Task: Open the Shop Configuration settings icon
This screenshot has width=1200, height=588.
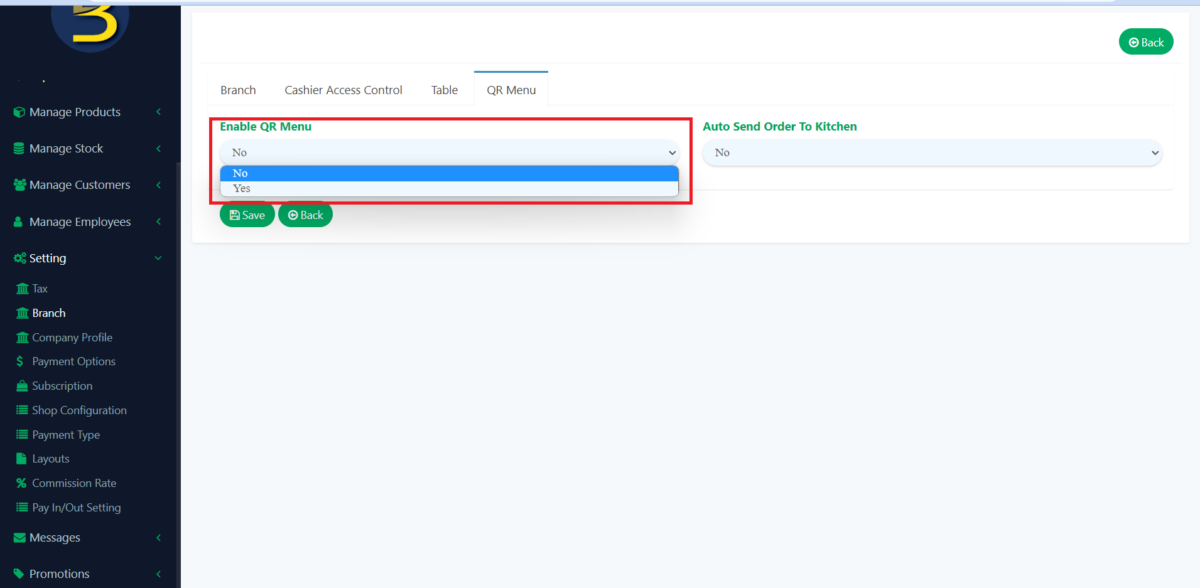Action: tap(22, 410)
